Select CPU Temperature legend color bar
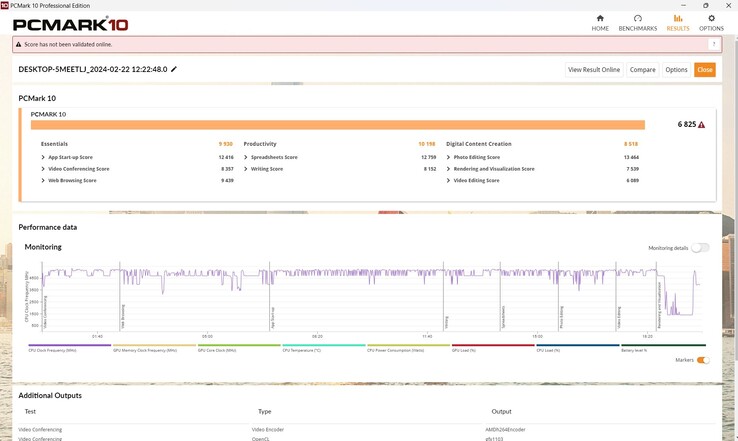 click(323, 346)
